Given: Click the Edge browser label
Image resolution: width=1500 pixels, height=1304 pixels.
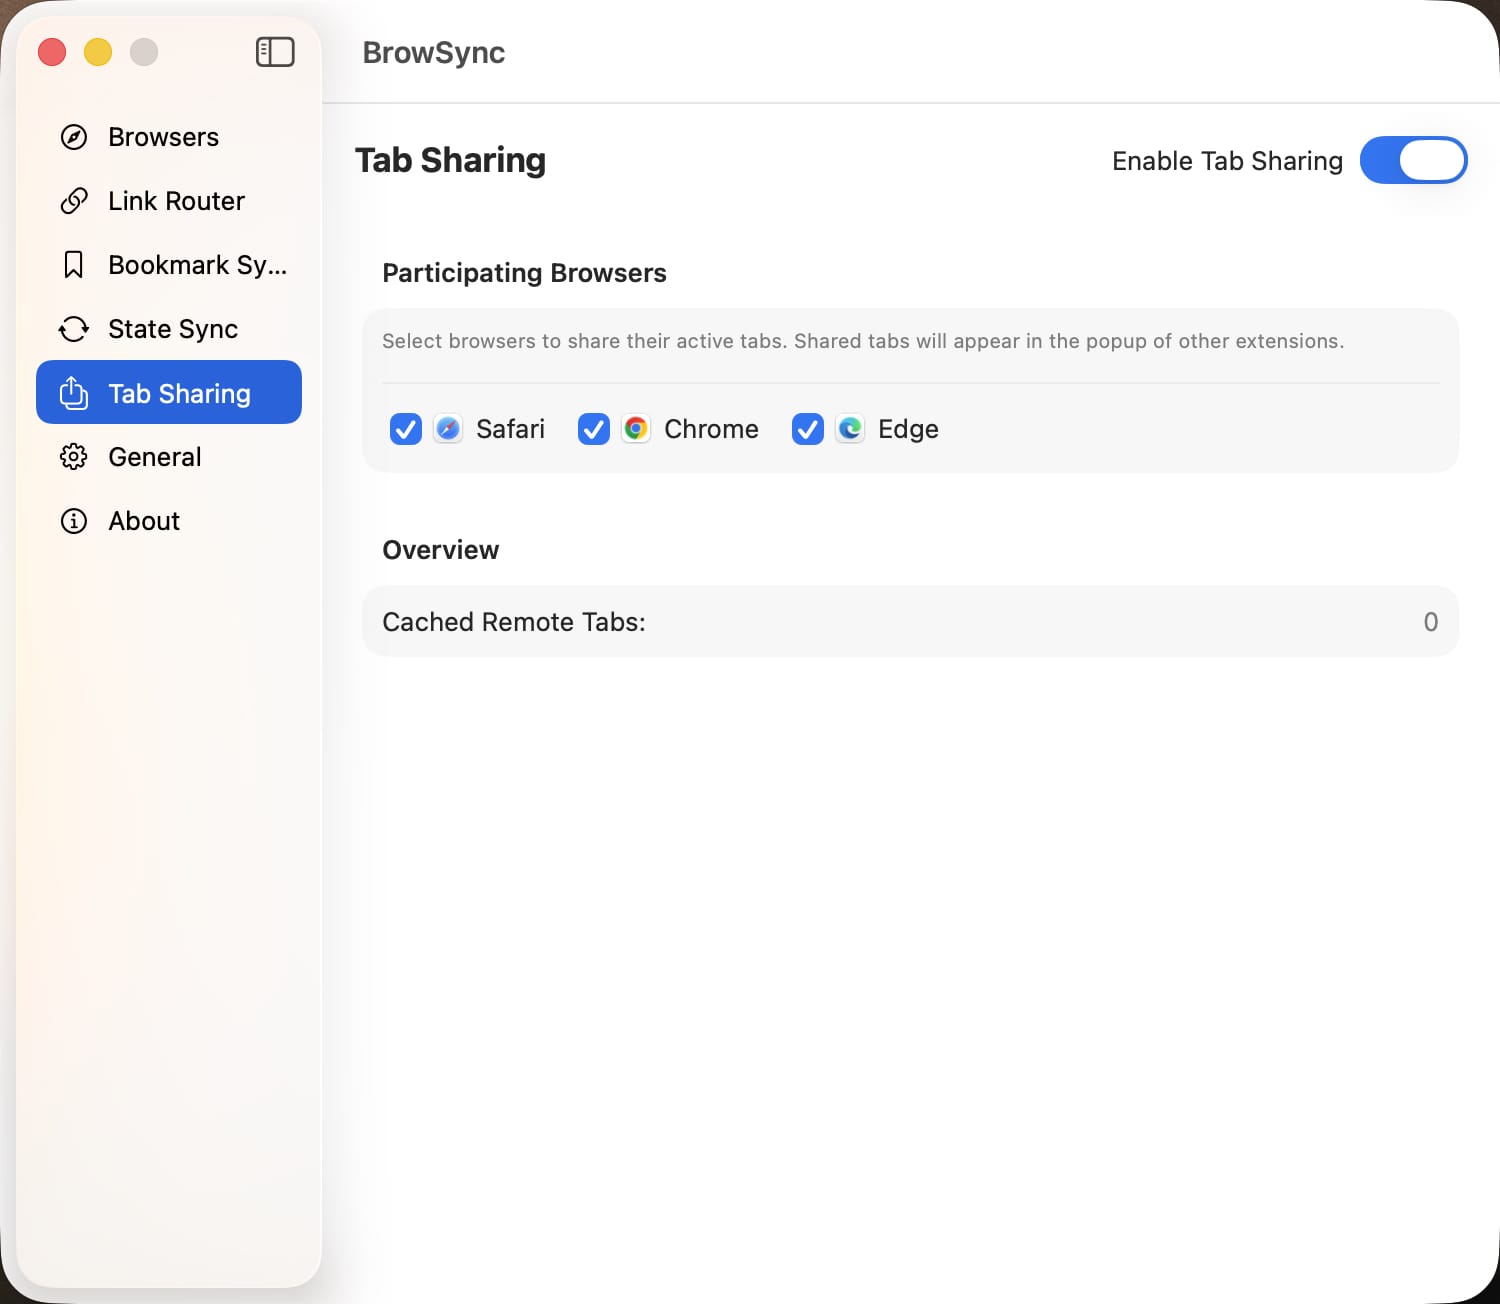Looking at the screenshot, I should pyautogui.click(x=908, y=429).
